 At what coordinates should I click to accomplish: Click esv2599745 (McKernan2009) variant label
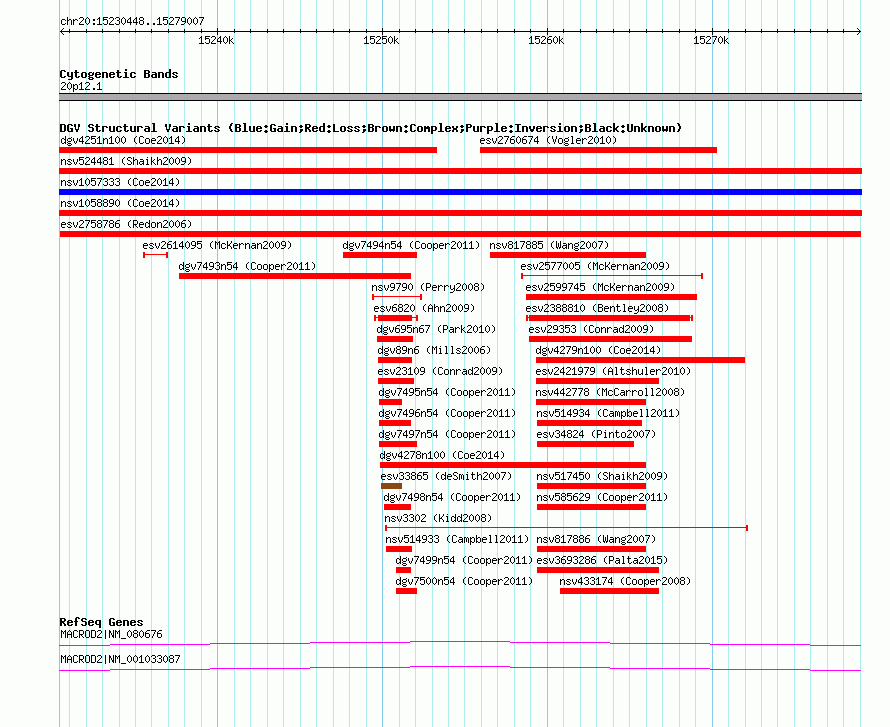[600, 287]
